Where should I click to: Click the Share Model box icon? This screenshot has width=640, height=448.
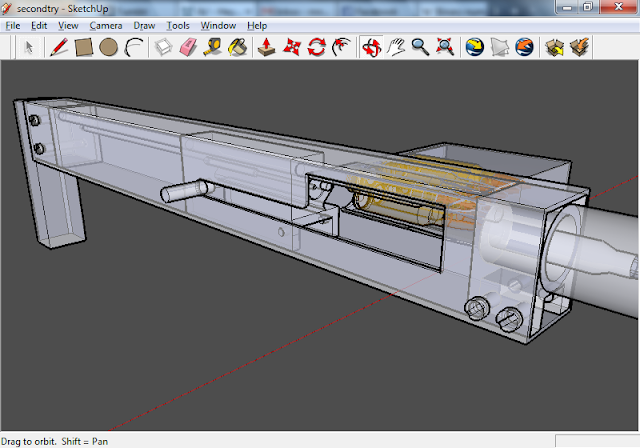click(580, 47)
